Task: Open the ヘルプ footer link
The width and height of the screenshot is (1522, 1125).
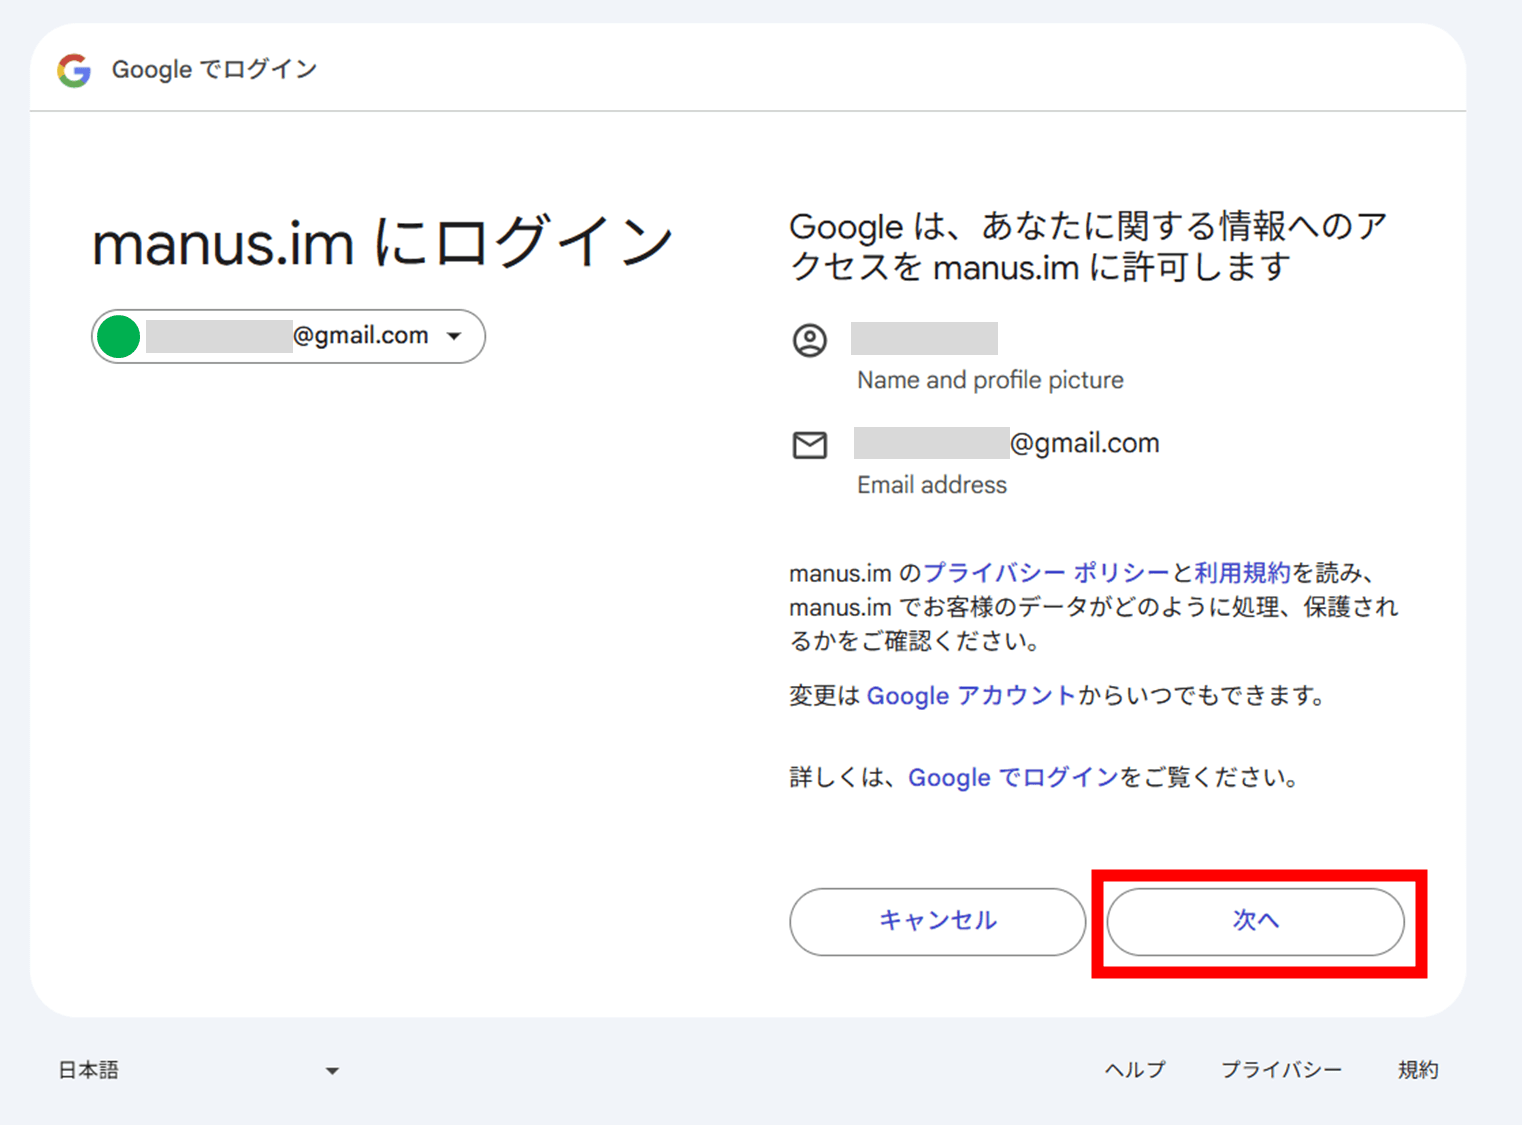Action: (x=1135, y=1070)
